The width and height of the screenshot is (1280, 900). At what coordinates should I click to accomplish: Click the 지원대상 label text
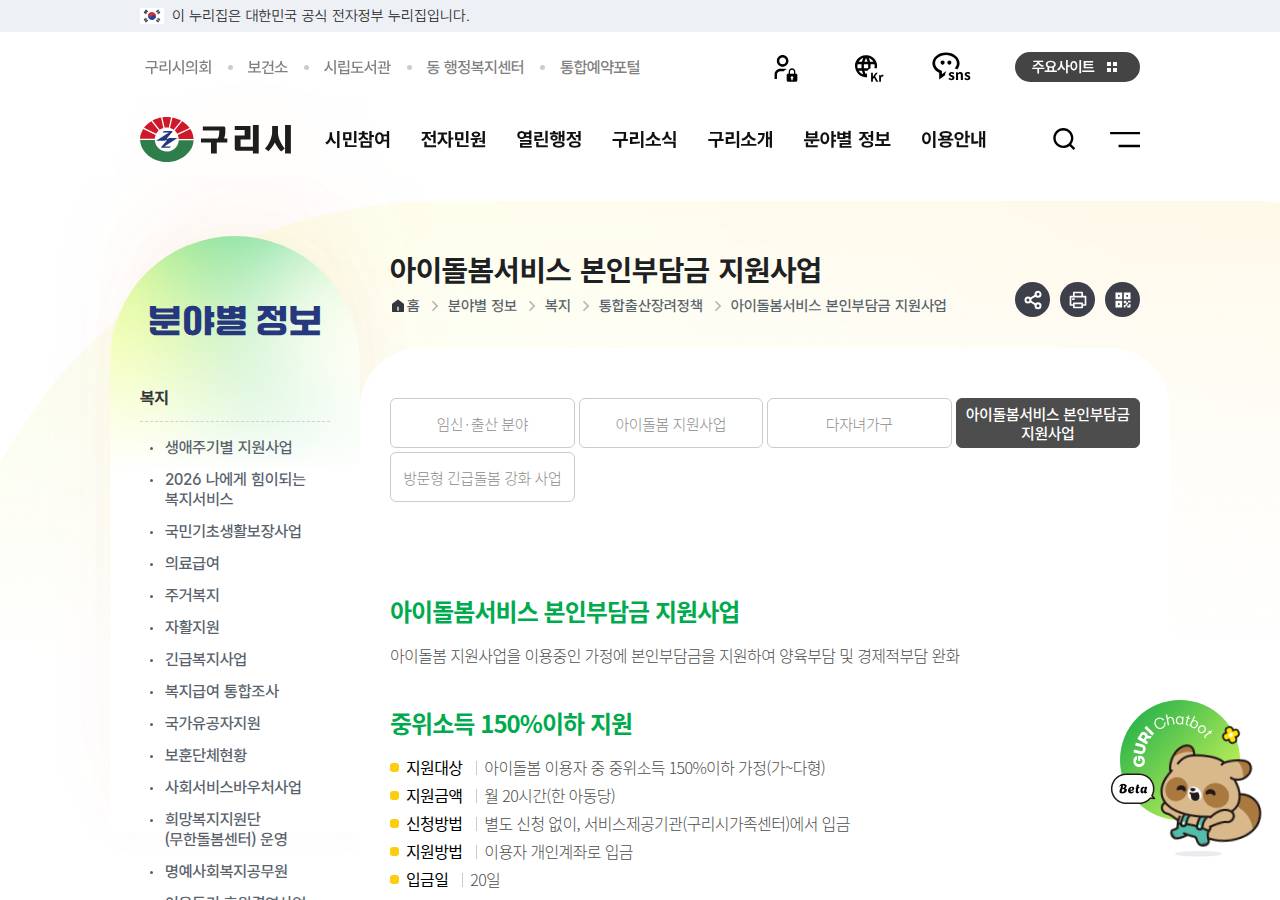(434, 768)
